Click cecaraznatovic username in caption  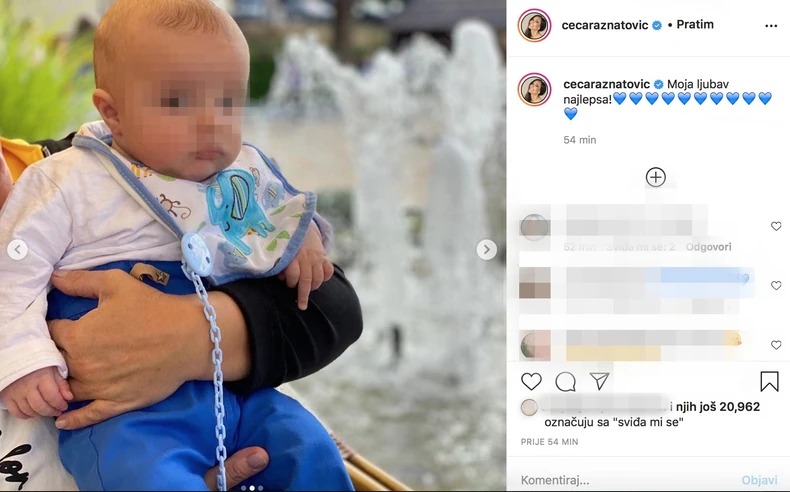pos(607,84)
